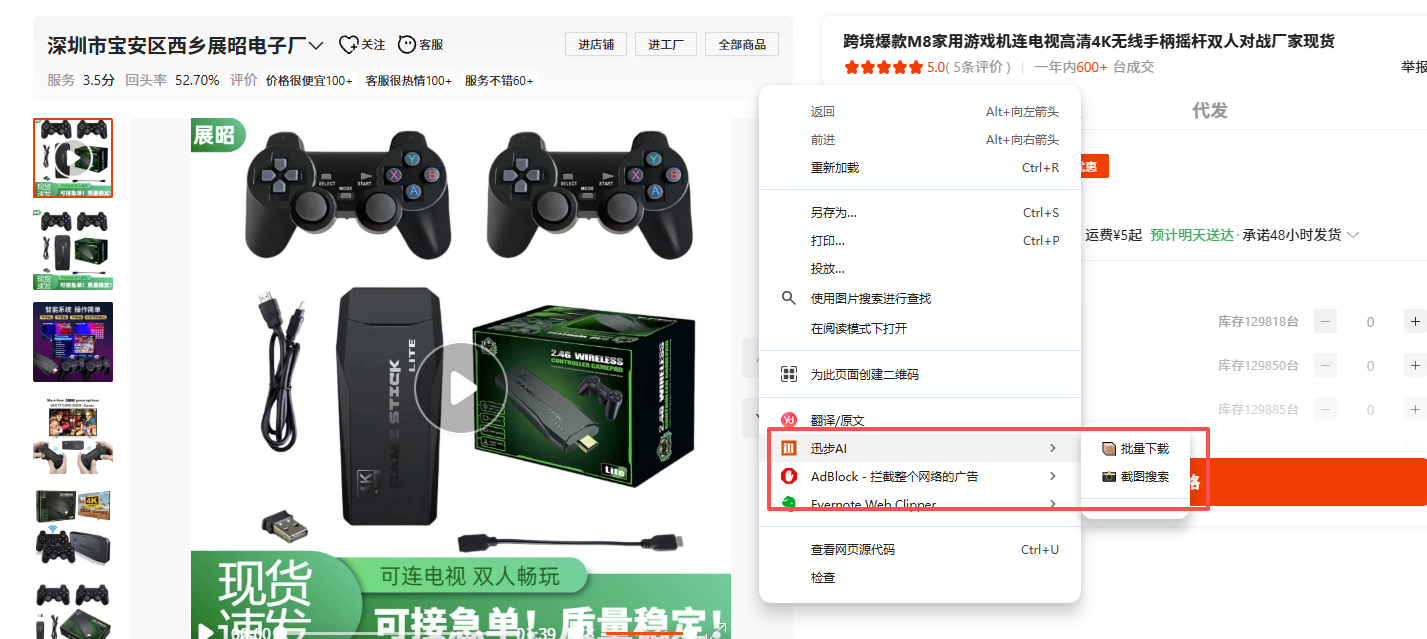
Task: Decrease quantity with first minus stepper
Action: [1326, 321]
